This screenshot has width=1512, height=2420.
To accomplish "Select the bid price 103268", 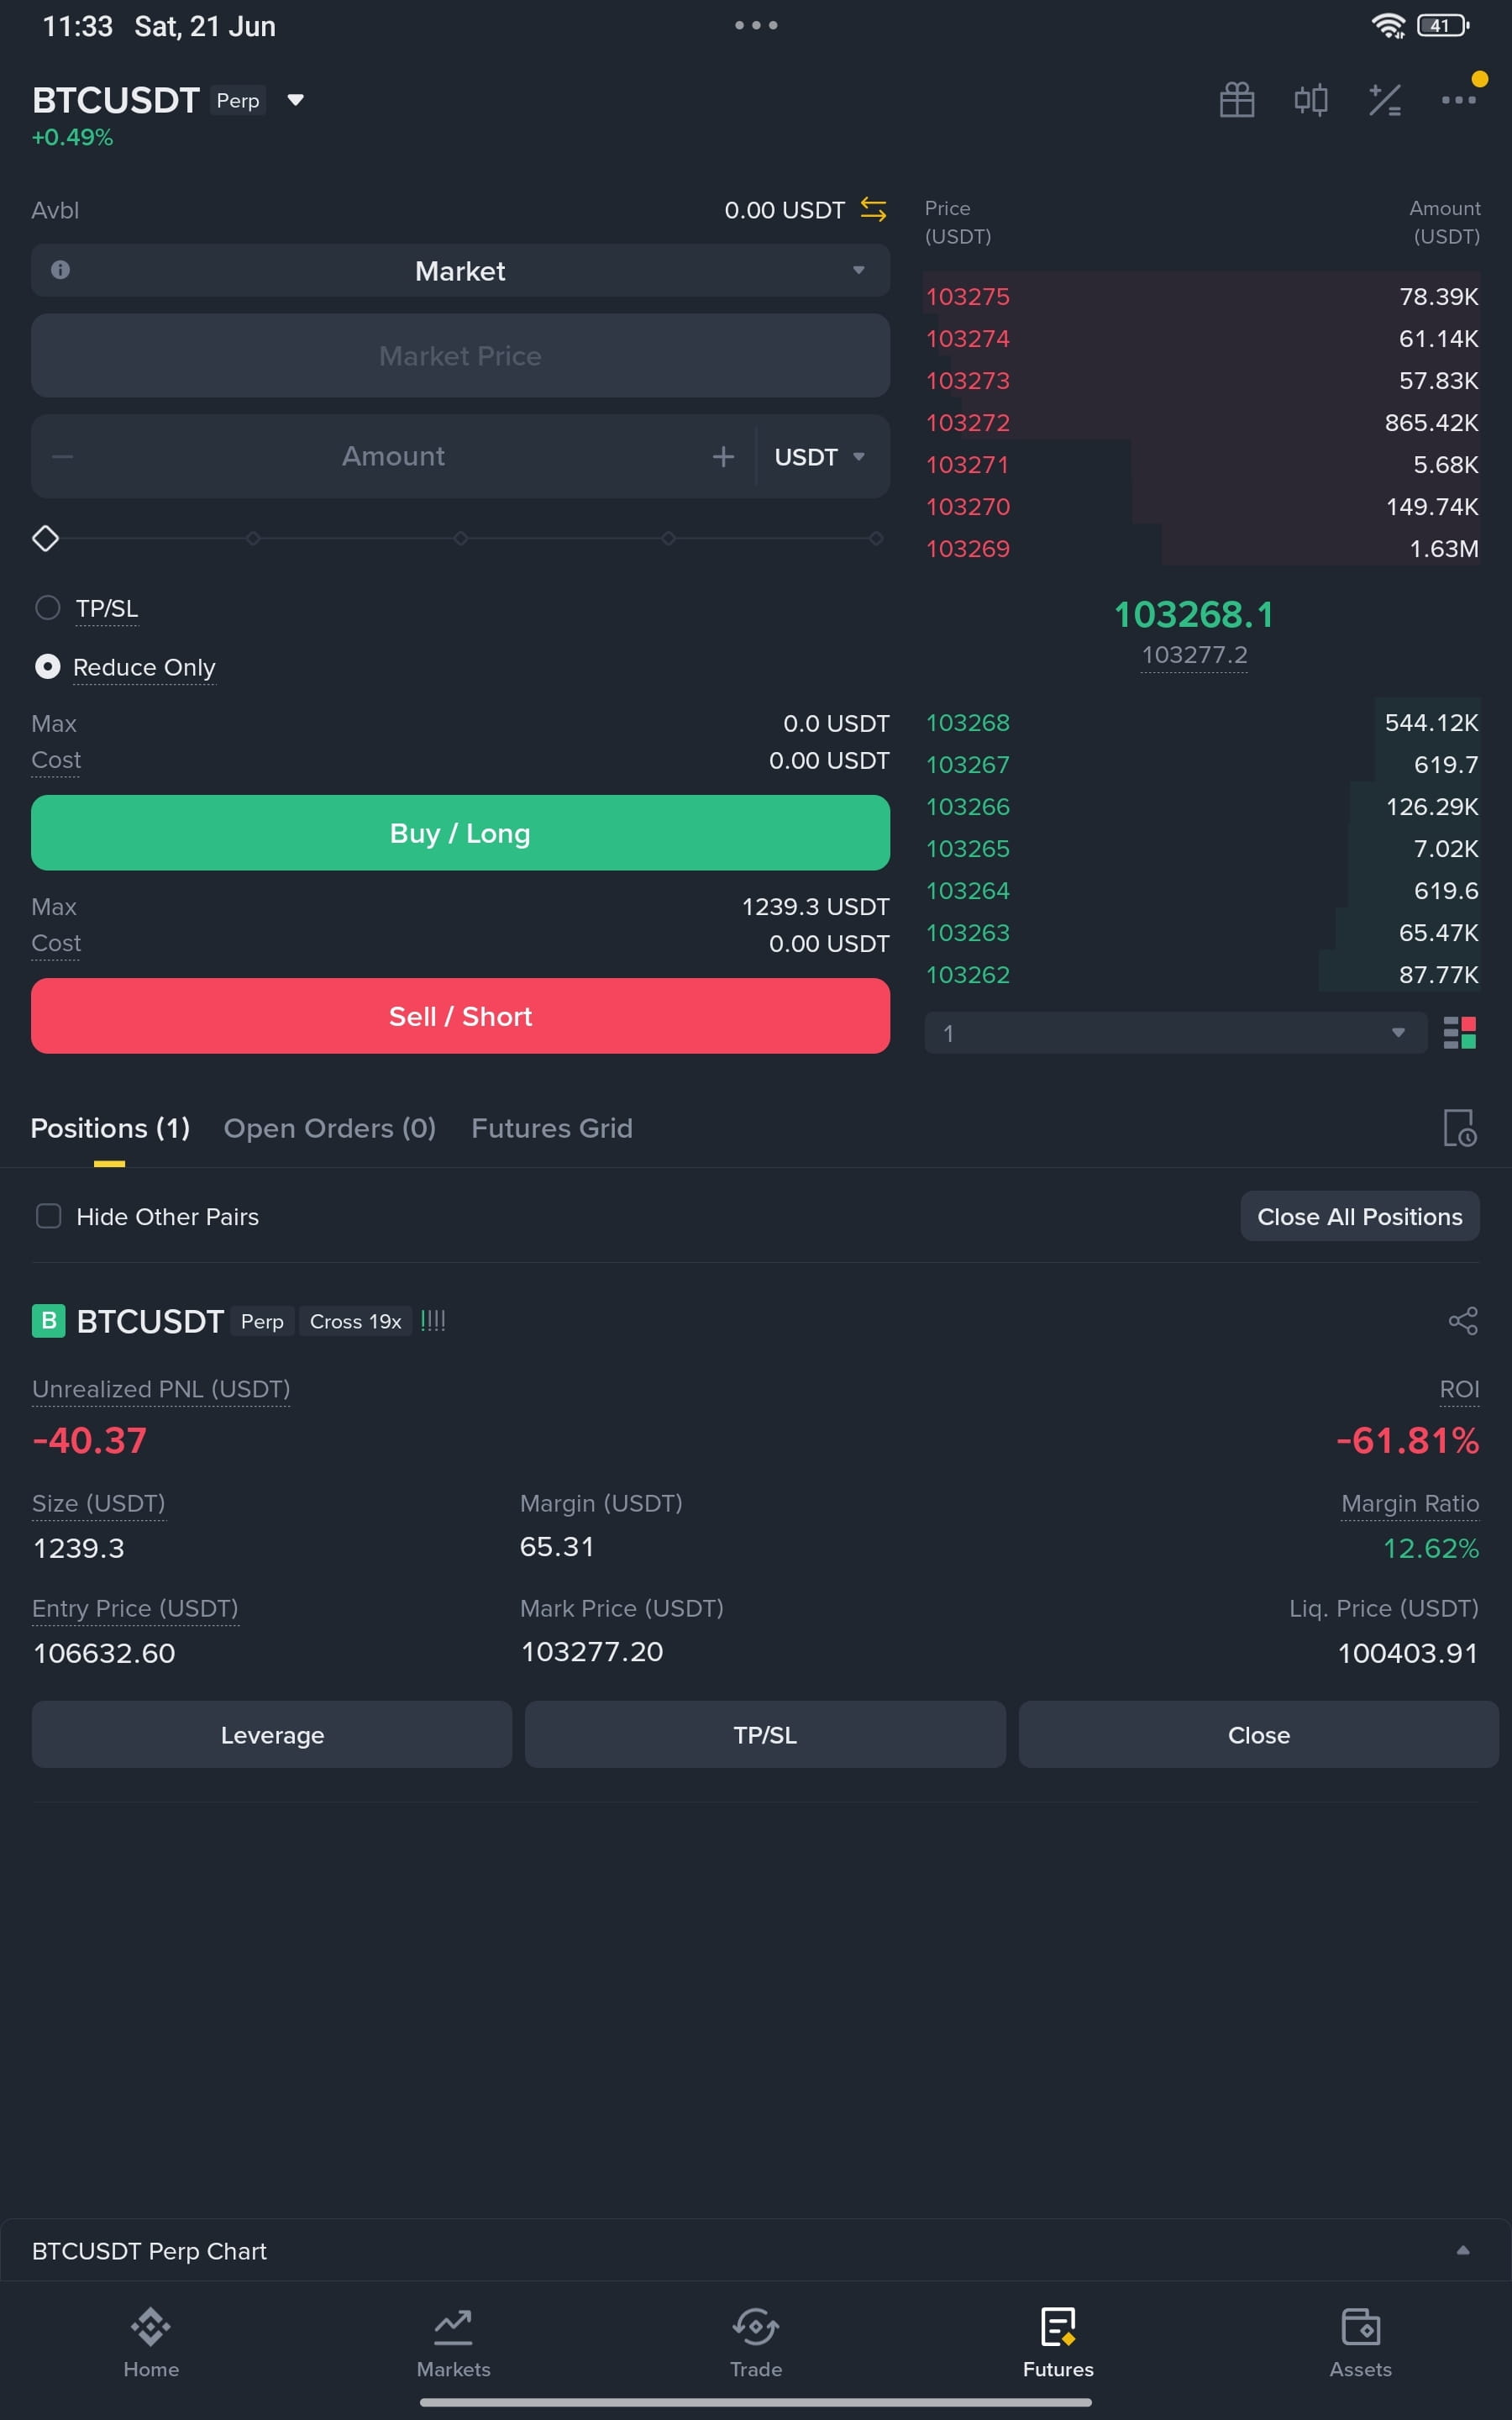I will coord(967,723).
